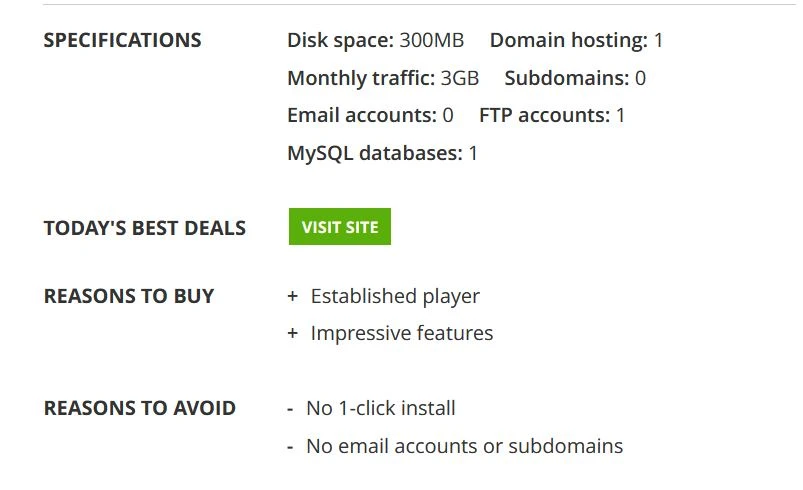Screen dimensions: 803x490
Task: Click the Email accounts: 0 specification
Action: tap(370, 115)
